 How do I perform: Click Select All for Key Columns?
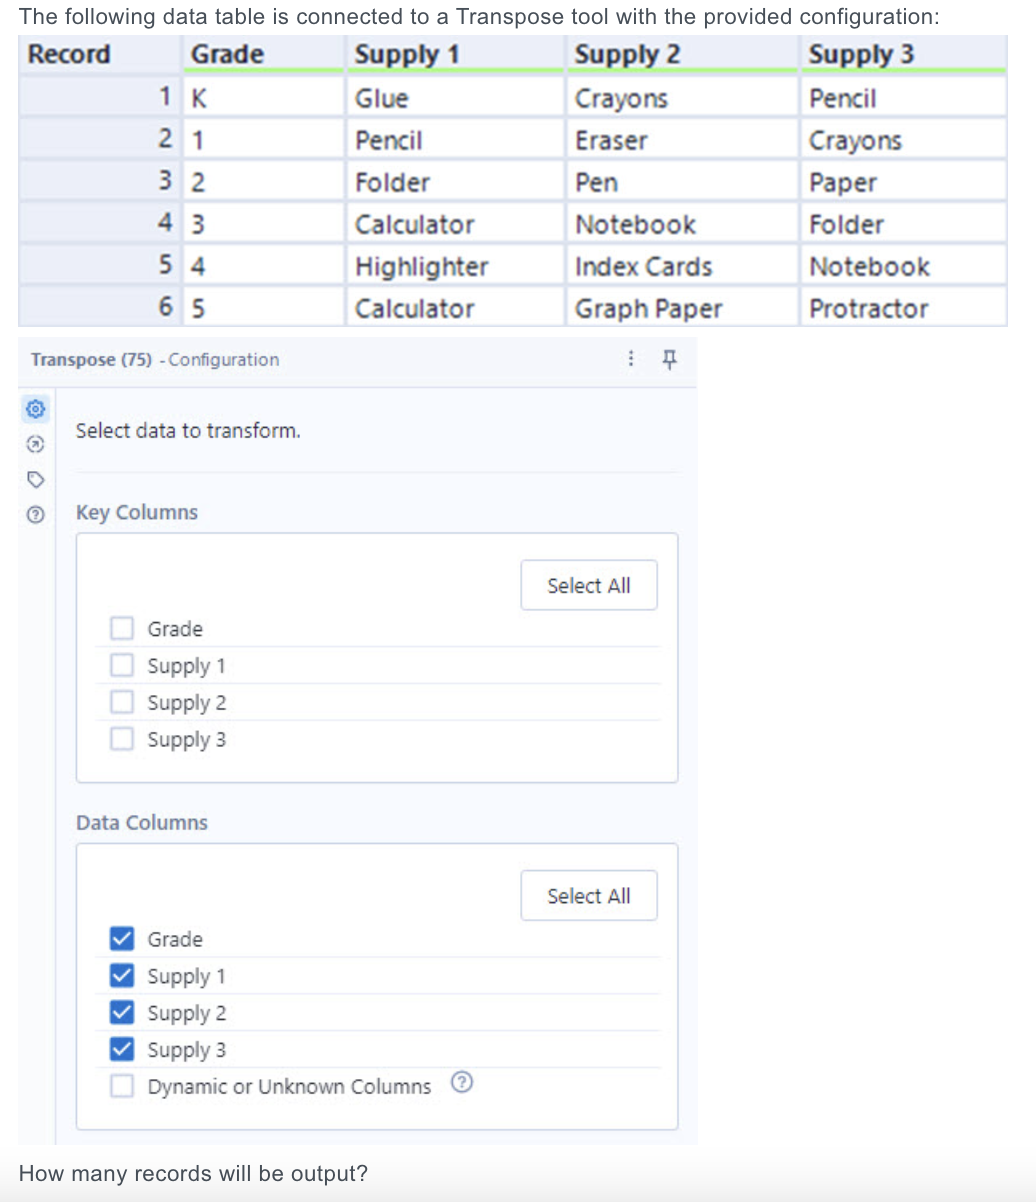click(x=588, y=585)
